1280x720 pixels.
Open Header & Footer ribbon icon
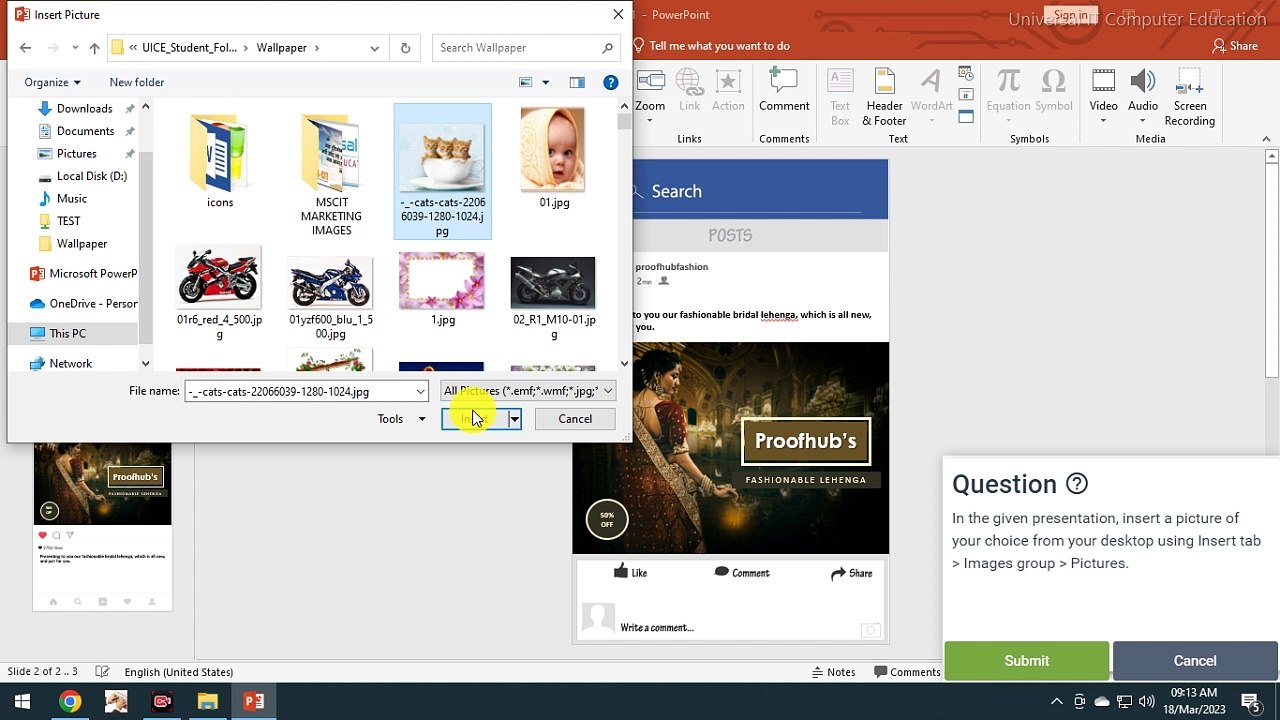(884, 98)
